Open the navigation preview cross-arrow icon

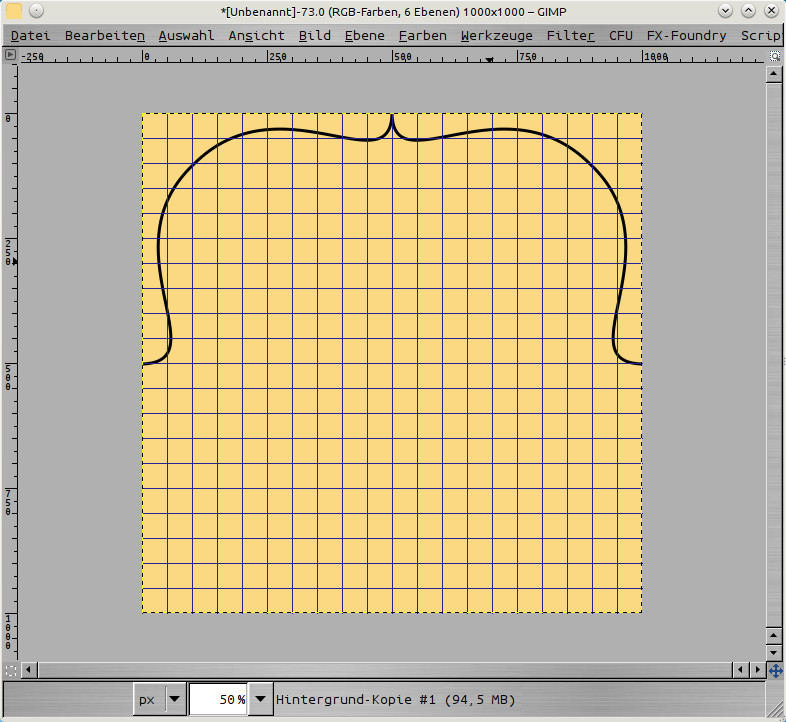pos(775,670)
